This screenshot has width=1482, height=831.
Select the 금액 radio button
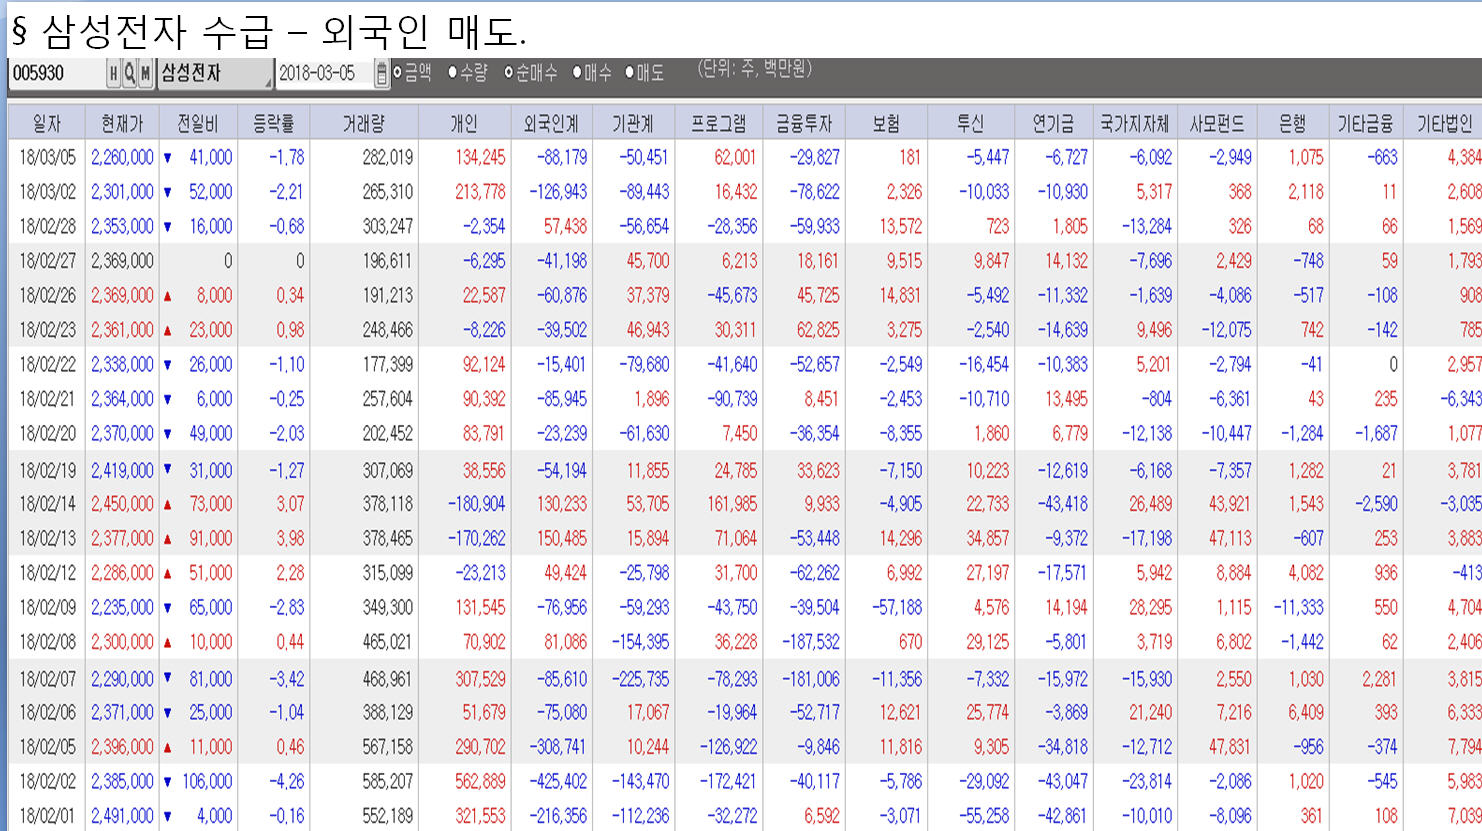tap(398, 72)
